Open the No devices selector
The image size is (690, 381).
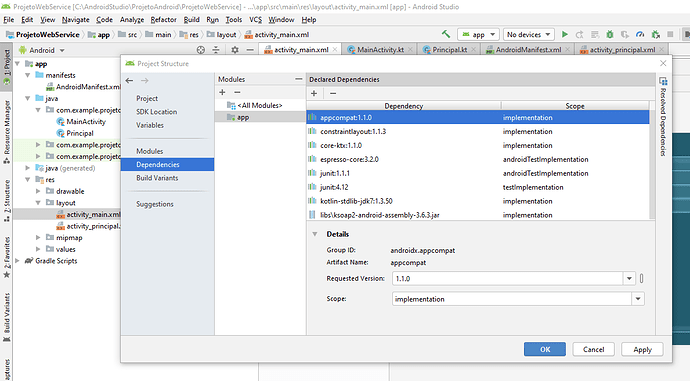[528, 34]
